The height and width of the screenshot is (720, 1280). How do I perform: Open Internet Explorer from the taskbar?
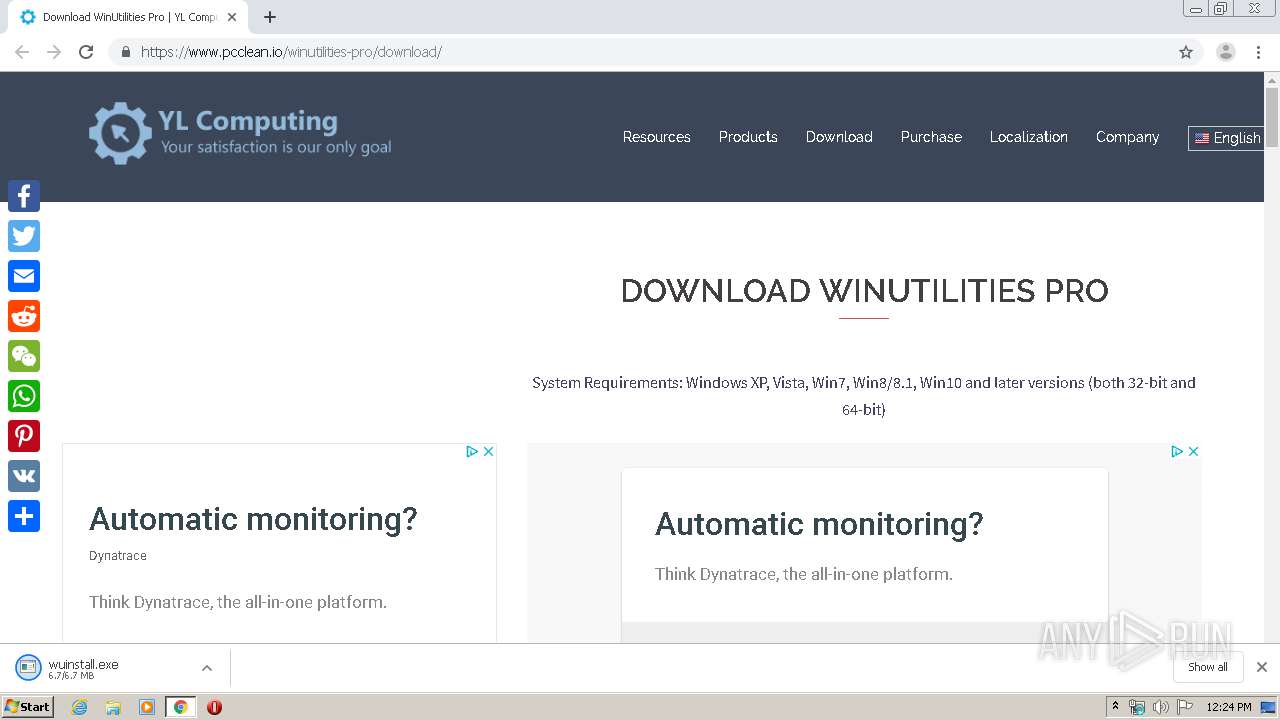click(79, 707)
